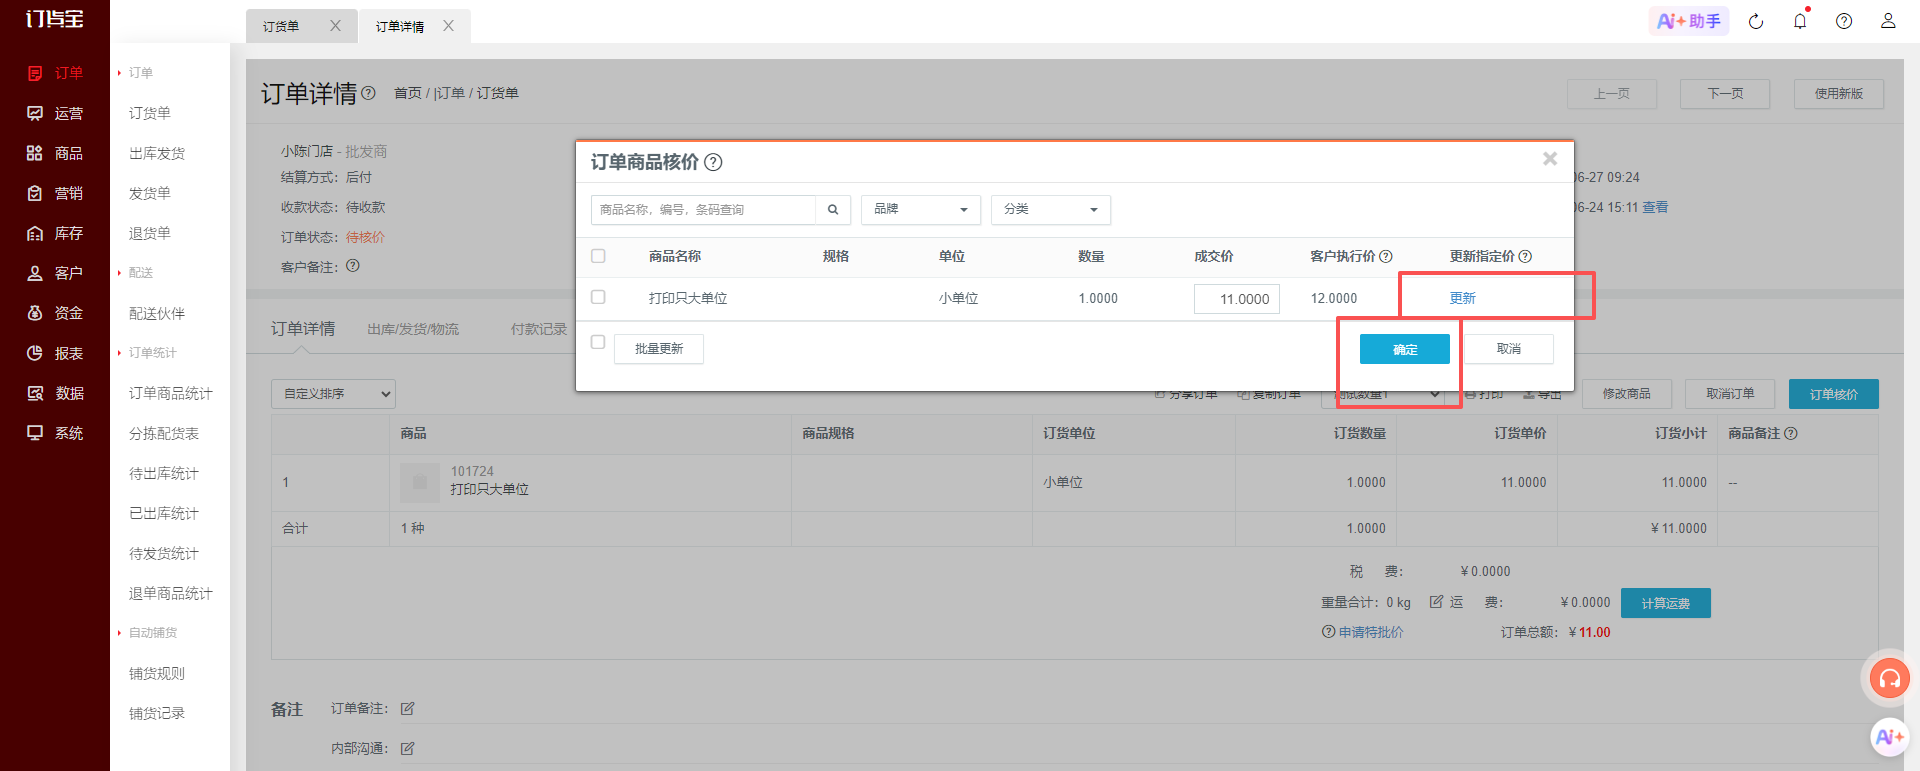The image size is (1920, 771).
Task: Click the 计算运费 button
Action: (1665, 603)
